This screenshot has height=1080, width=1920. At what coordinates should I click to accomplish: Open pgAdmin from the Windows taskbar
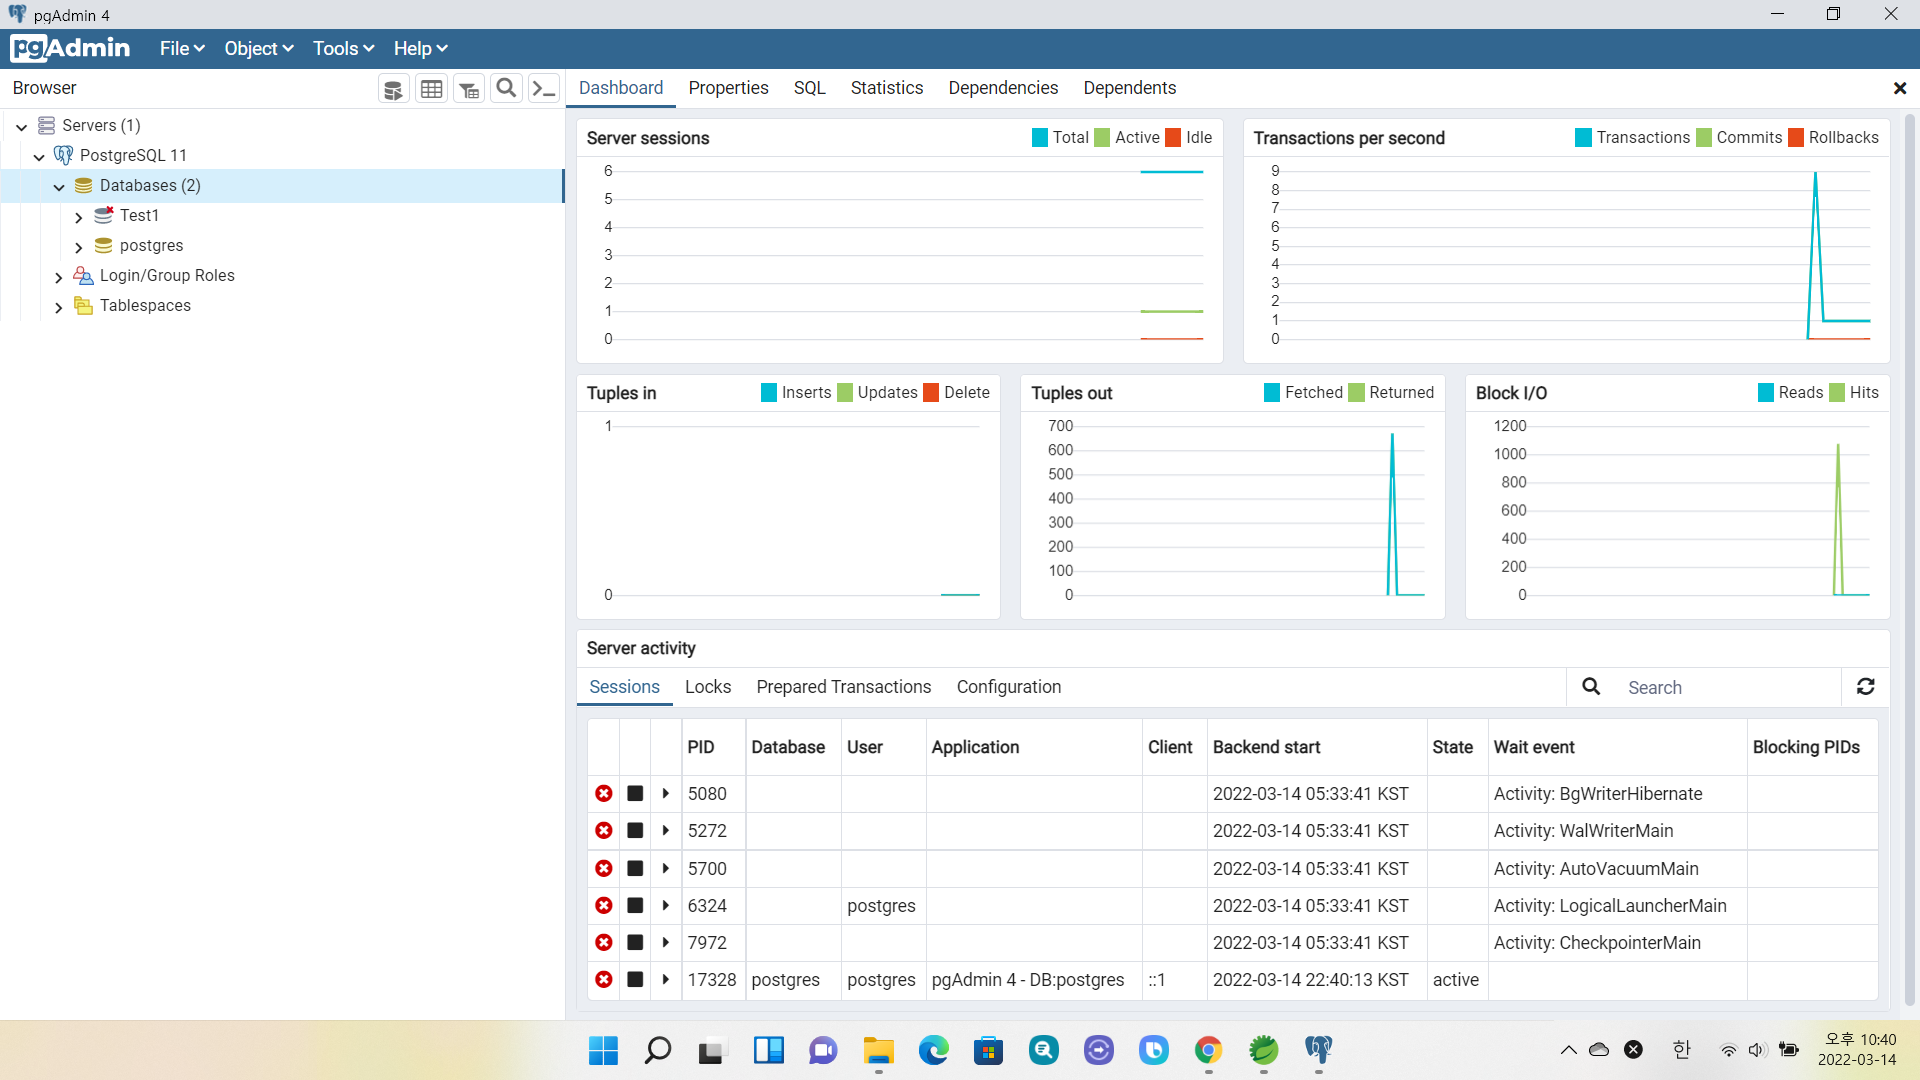1318,1050
